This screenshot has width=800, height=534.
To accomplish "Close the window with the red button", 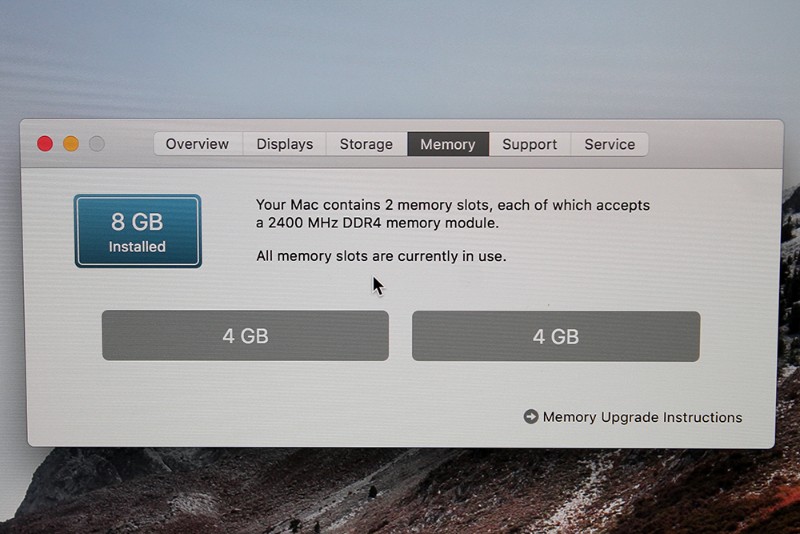I will [x=45, y=144].
